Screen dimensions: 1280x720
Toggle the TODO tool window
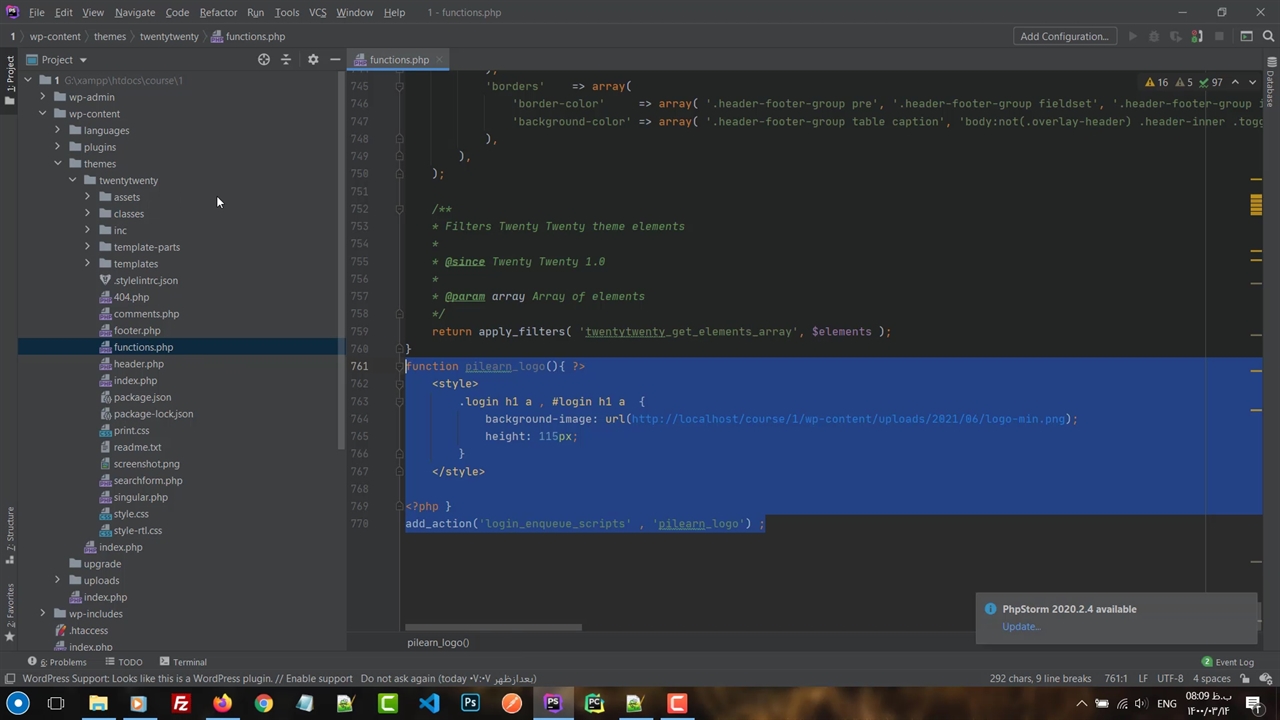124,662
